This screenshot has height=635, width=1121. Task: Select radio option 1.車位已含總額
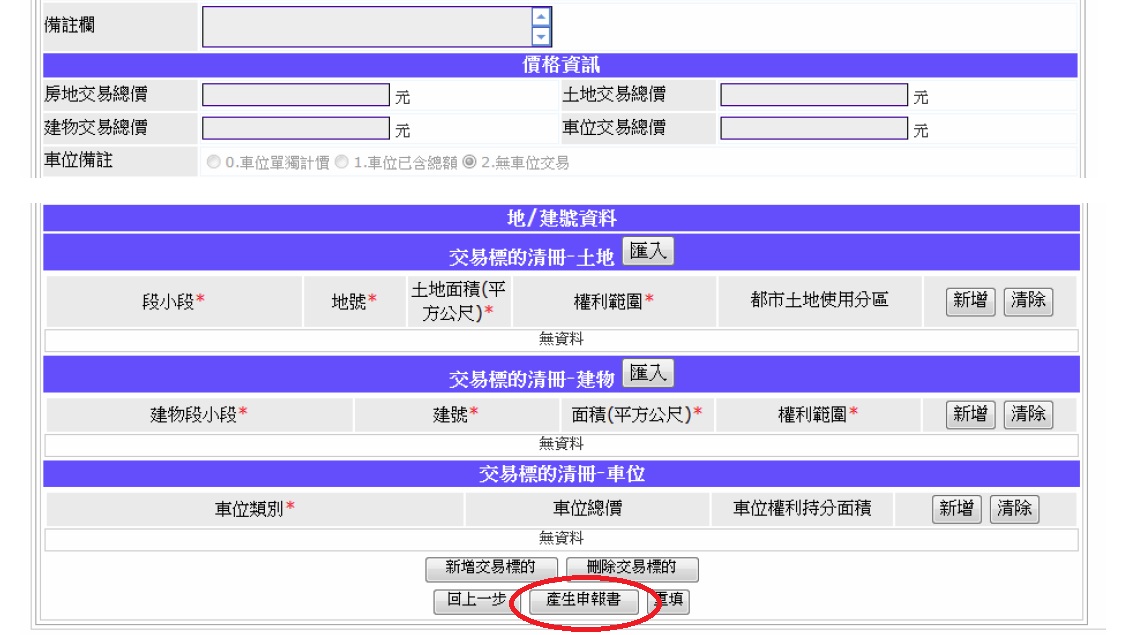click(339, 162)
